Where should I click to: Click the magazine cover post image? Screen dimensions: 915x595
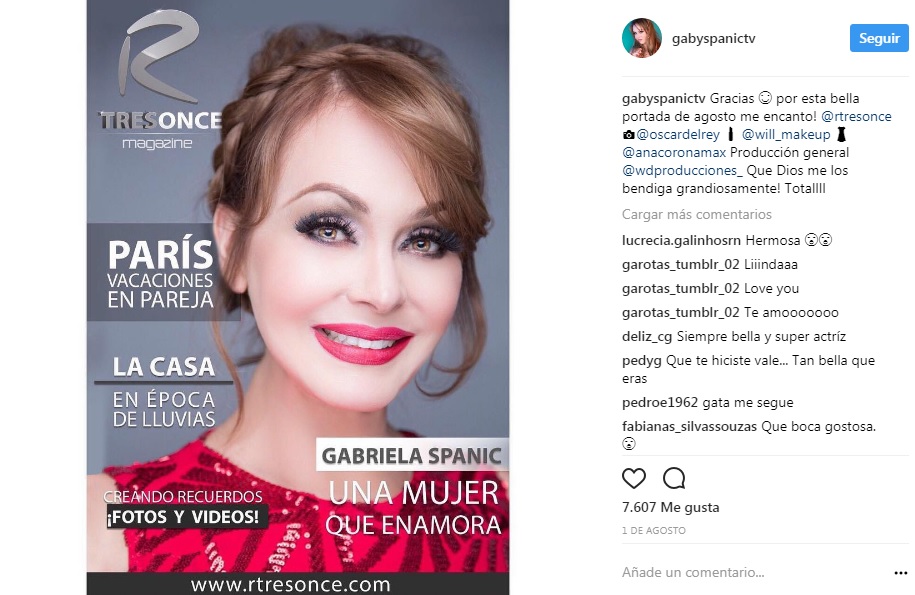298,298
